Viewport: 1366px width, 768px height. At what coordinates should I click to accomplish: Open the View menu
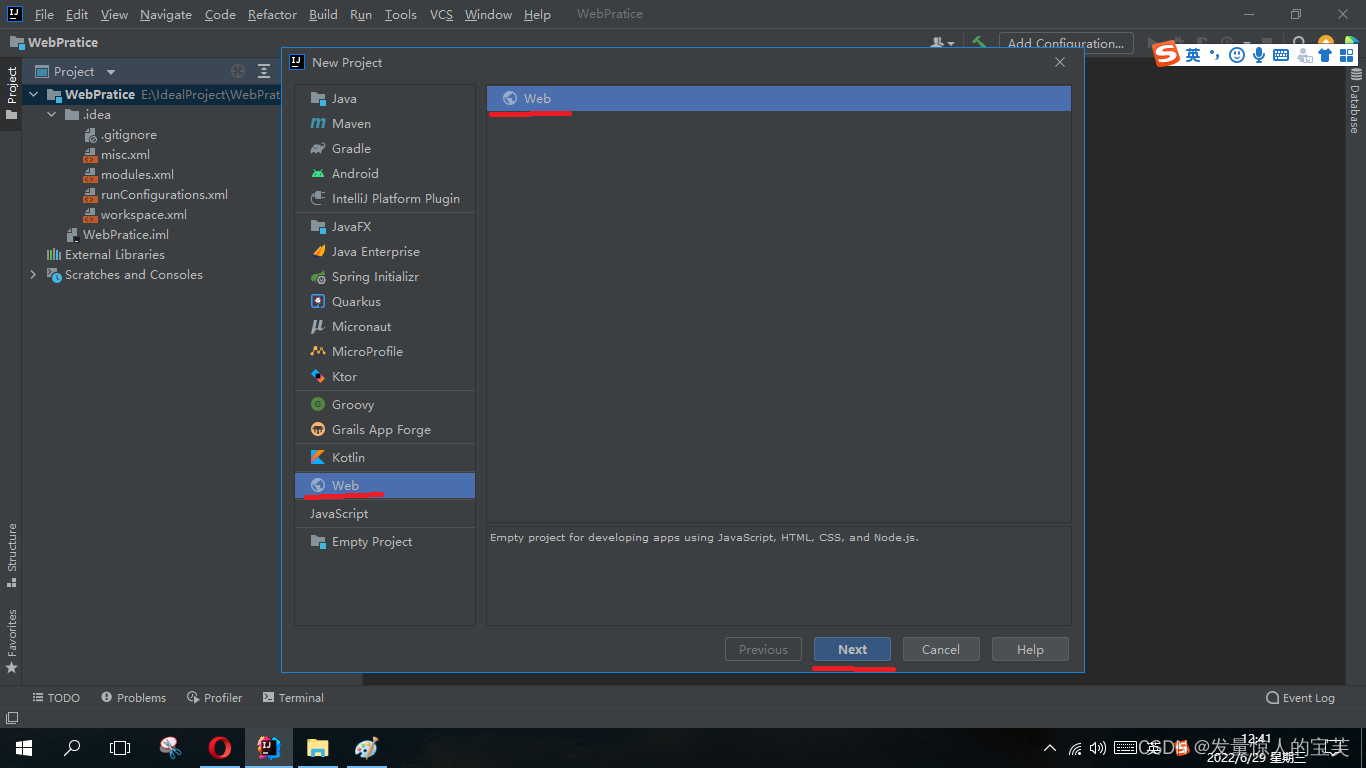(x=114, y=14)
